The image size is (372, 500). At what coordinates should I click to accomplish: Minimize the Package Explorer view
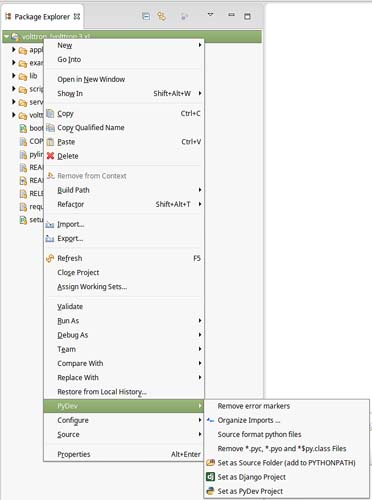pos(231,15)
